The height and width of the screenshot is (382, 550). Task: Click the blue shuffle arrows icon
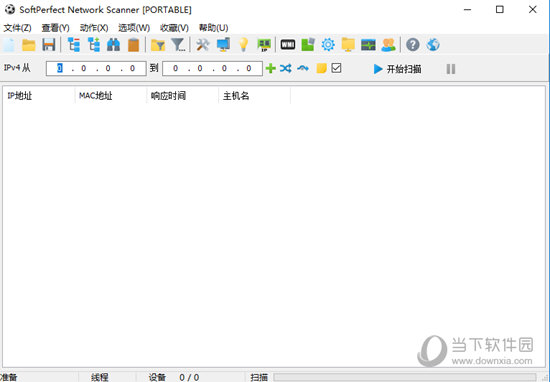pyautogui.click(x=286, y=68)
